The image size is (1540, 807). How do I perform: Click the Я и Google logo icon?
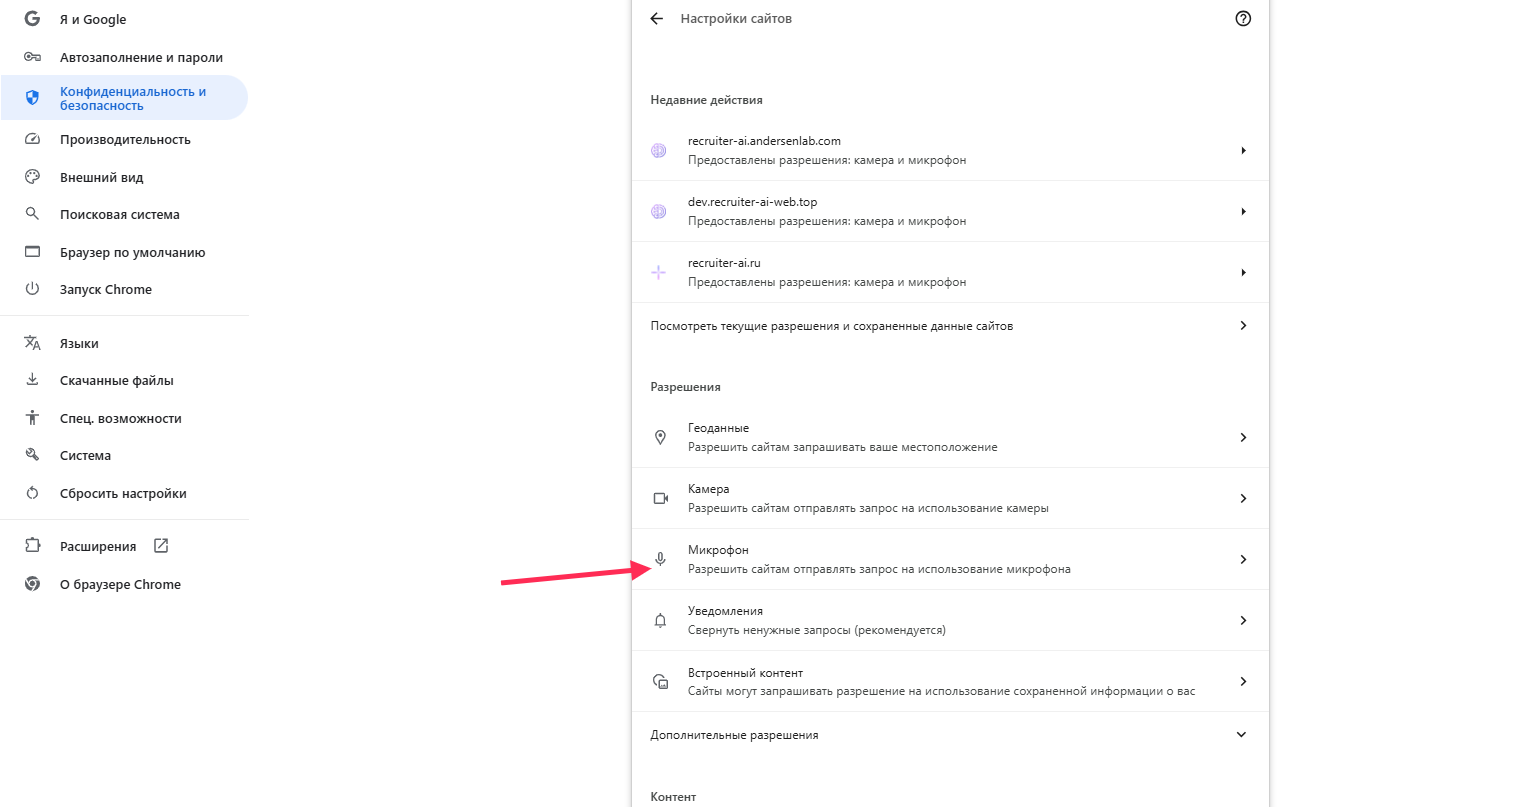click(32, 19)
